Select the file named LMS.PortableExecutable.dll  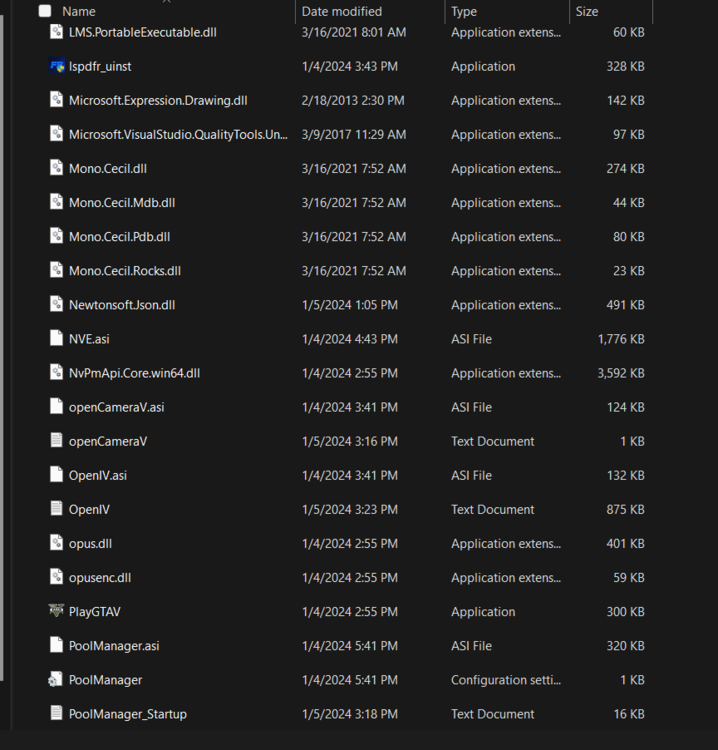(143, 33)
